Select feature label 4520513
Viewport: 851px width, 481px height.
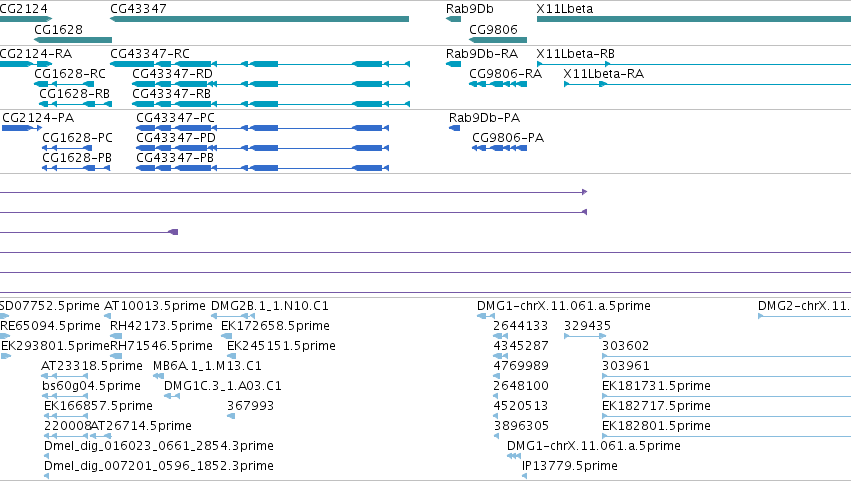click(x=521, y=406)
